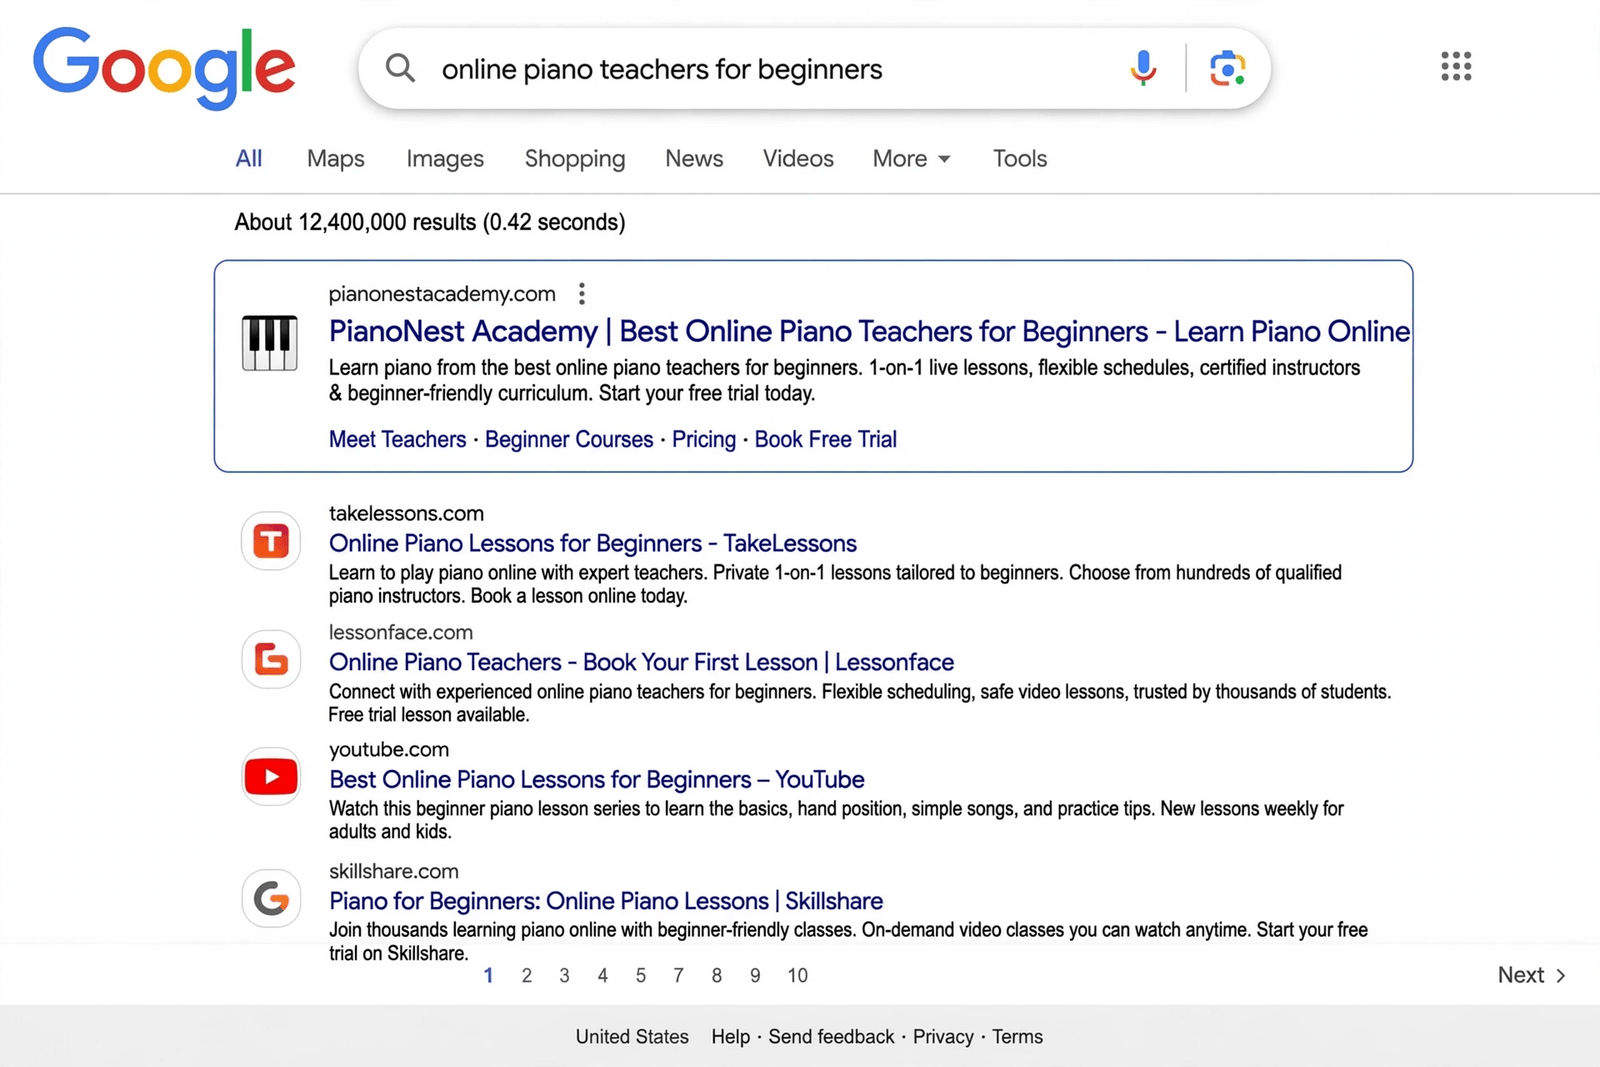
Task: Click the Google logo
Action: 164,67
